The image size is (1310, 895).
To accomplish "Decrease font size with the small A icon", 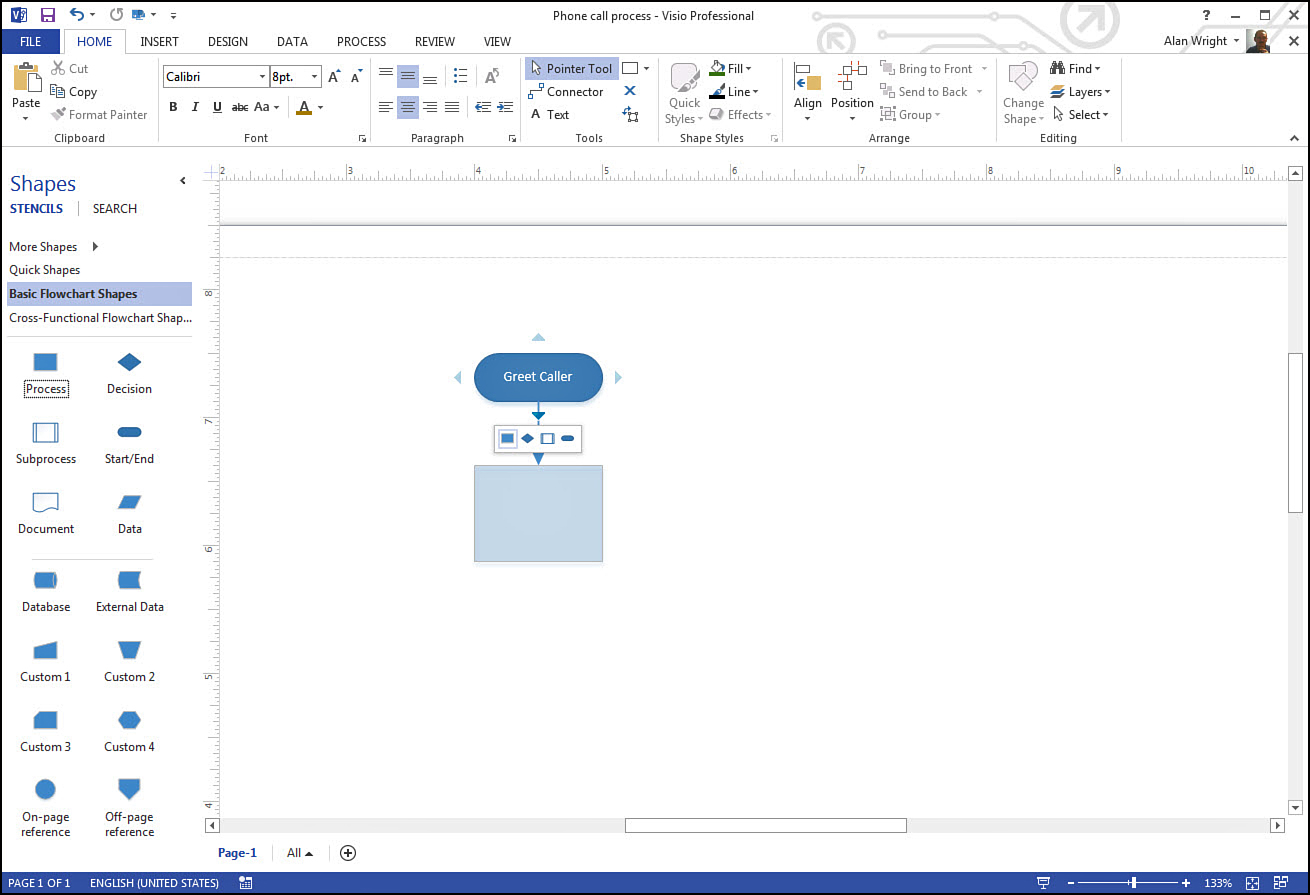I will coord(356,77).
